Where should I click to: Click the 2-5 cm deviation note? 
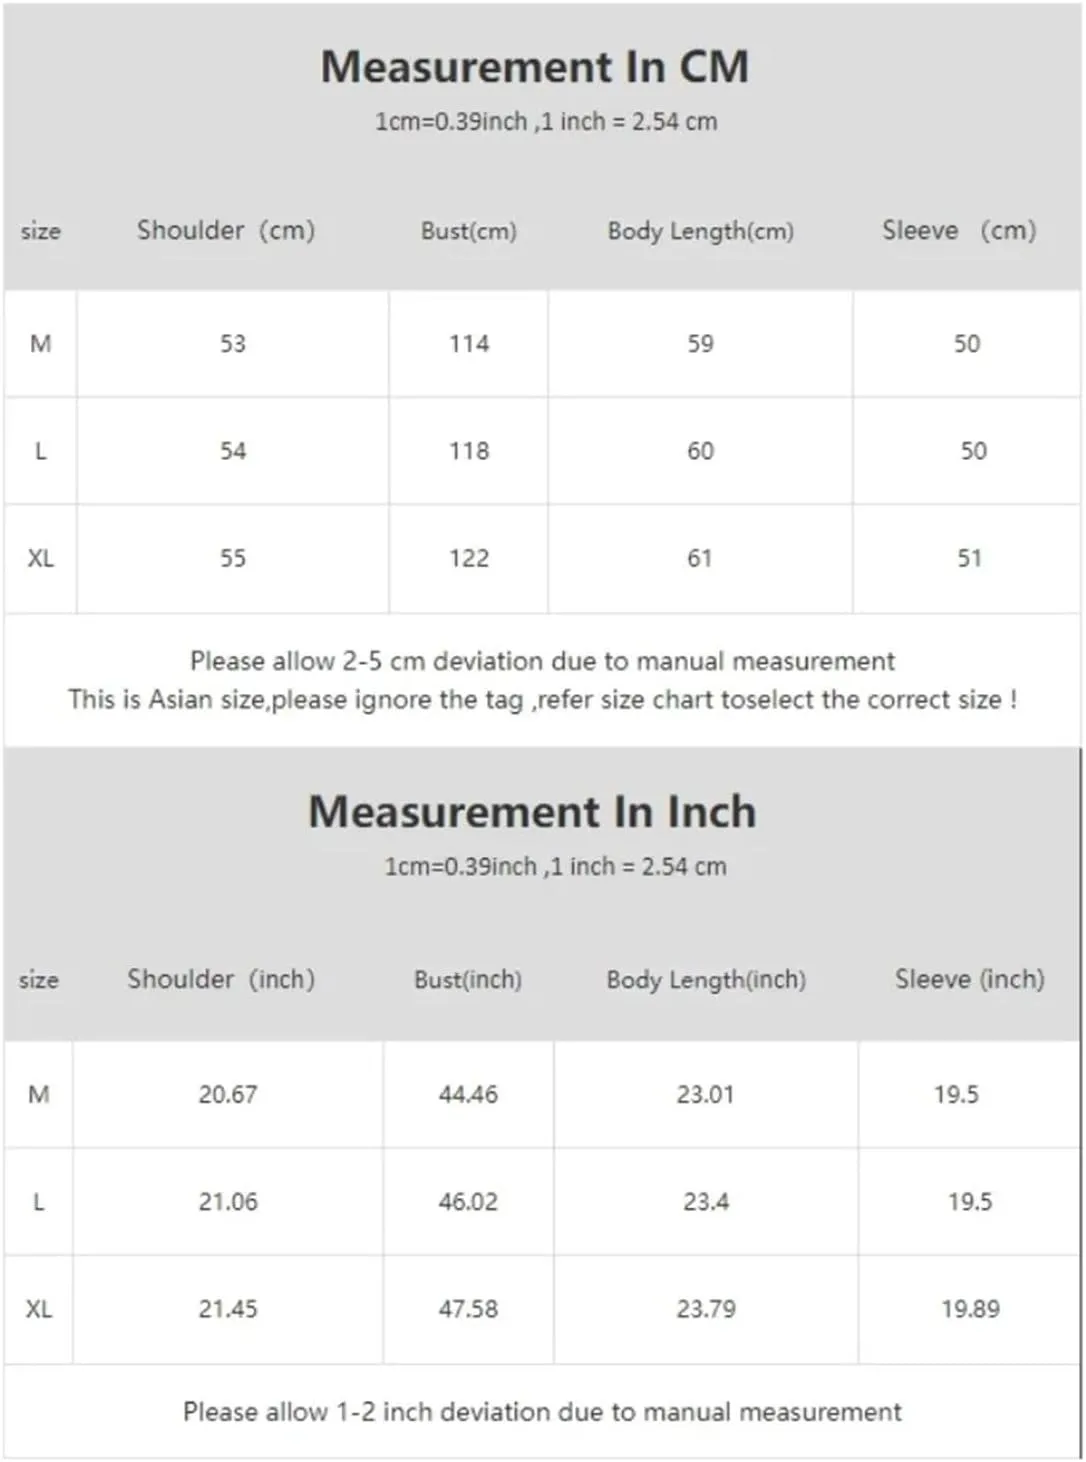pos(542,661)
